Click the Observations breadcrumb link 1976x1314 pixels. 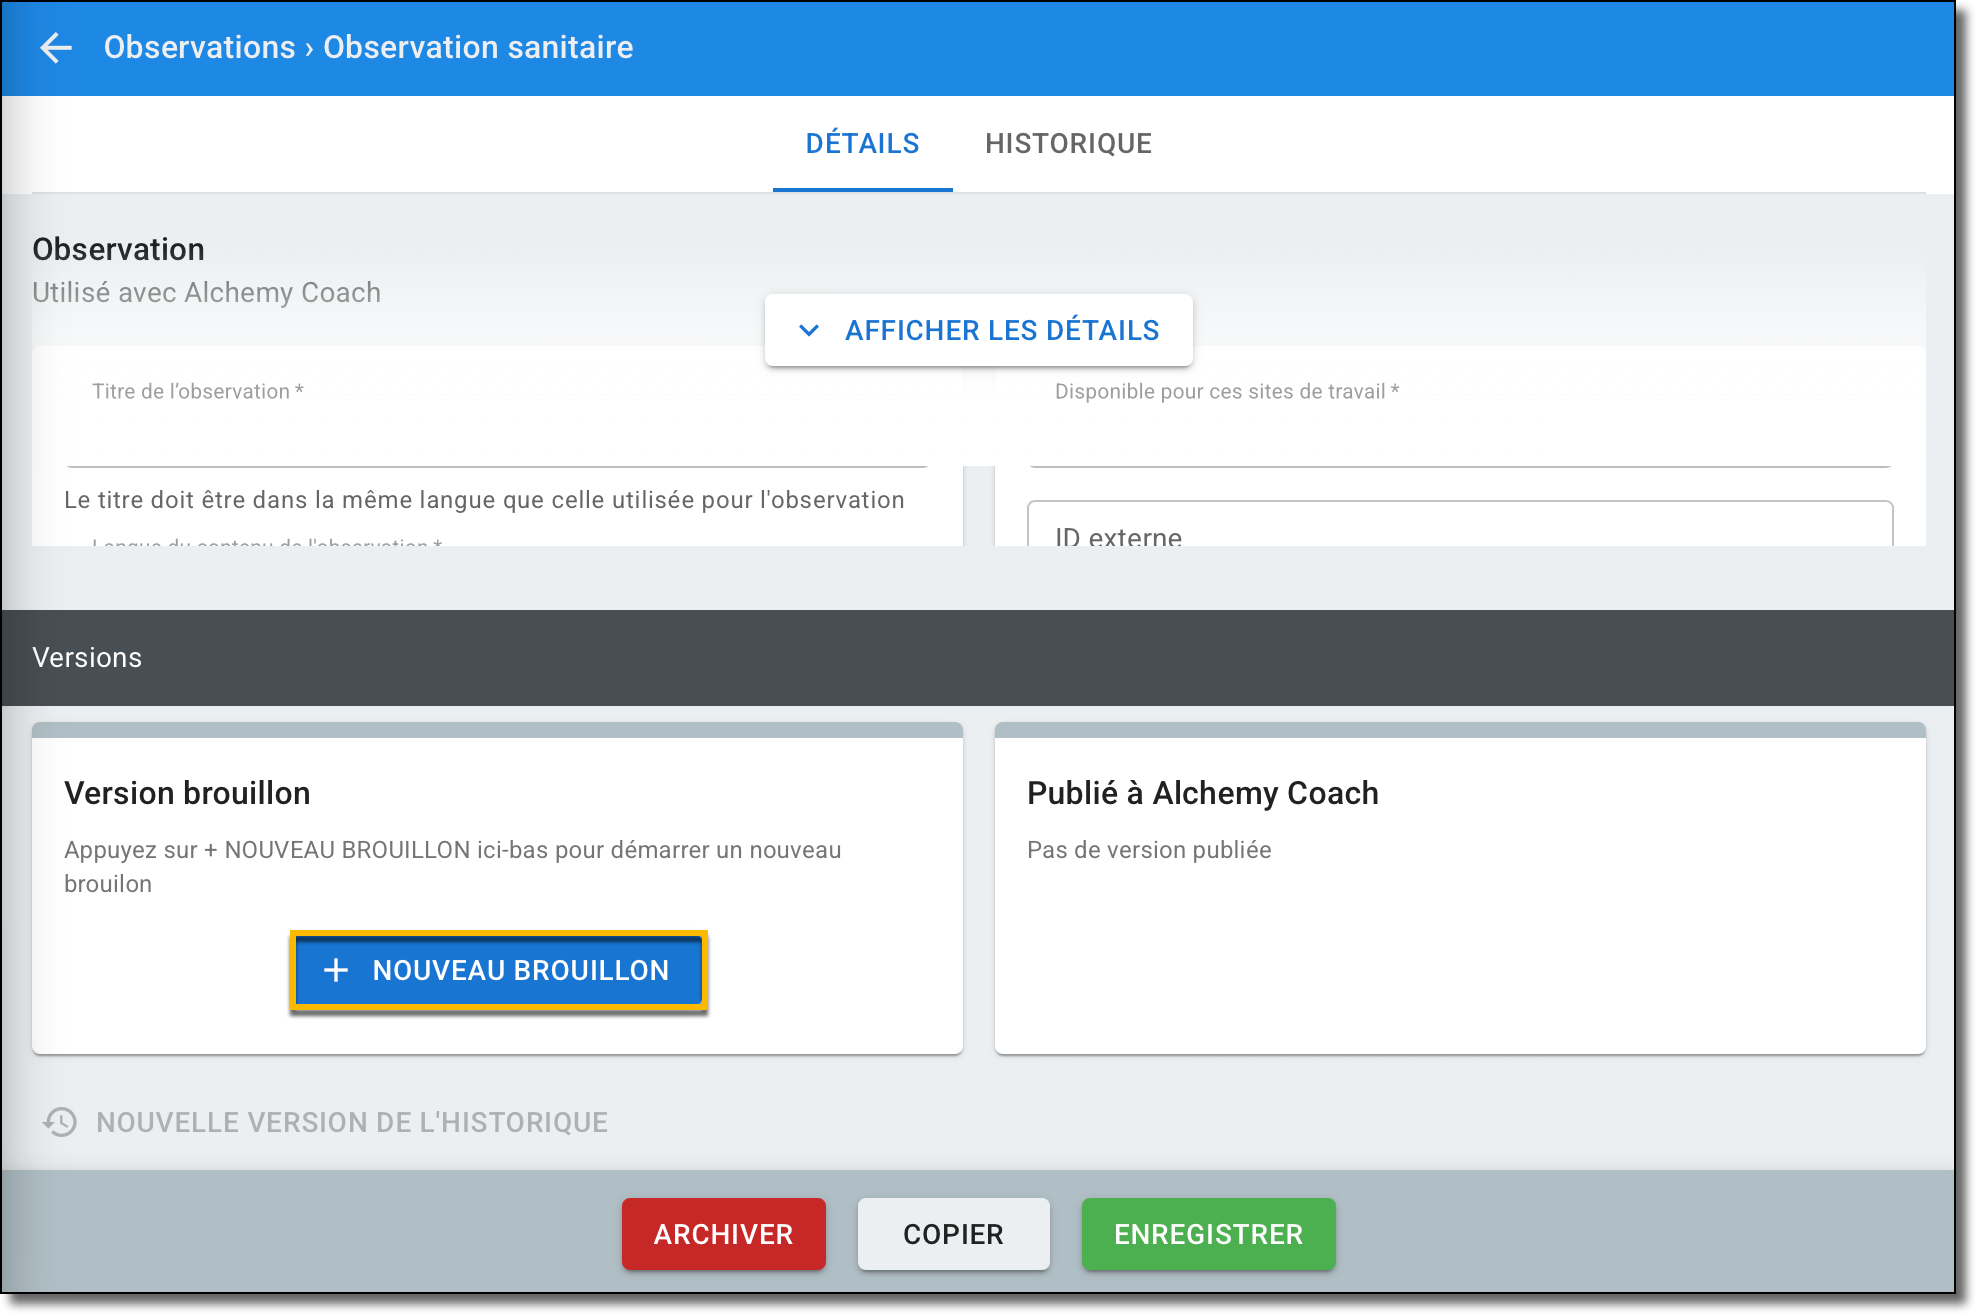[199, 47]
